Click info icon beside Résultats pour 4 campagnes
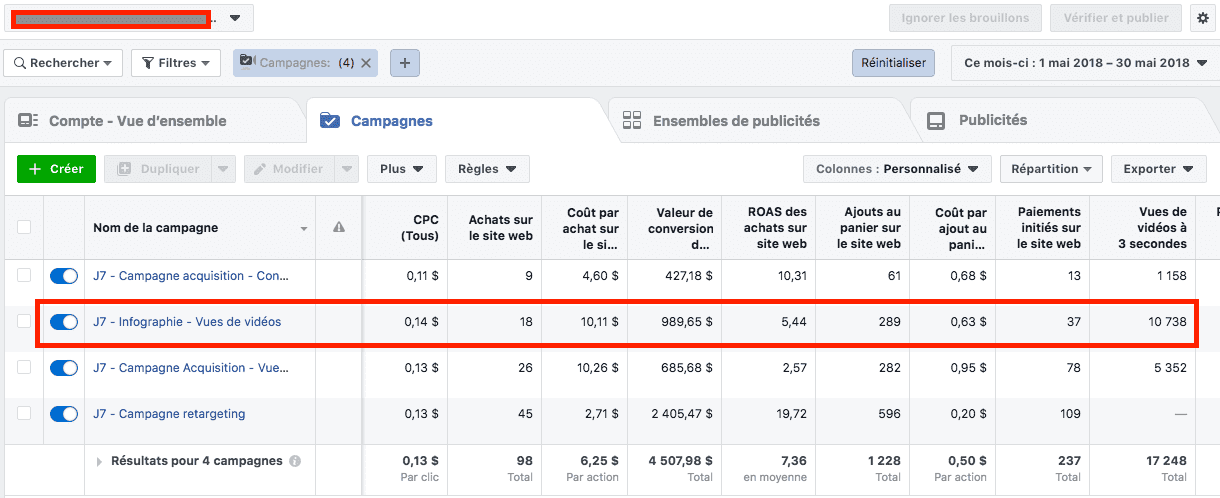Image resolution: width=1220 pixels, height=498 pixels. point(295,461)
